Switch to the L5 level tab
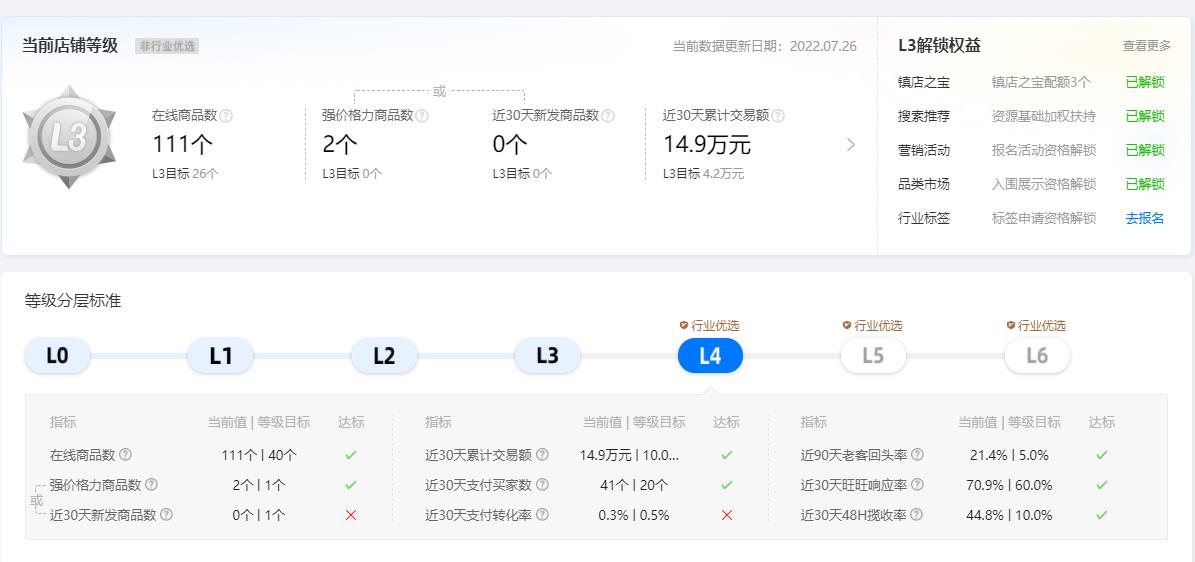1195x562 pixels. pyautogui.click(x=873, y=356)
